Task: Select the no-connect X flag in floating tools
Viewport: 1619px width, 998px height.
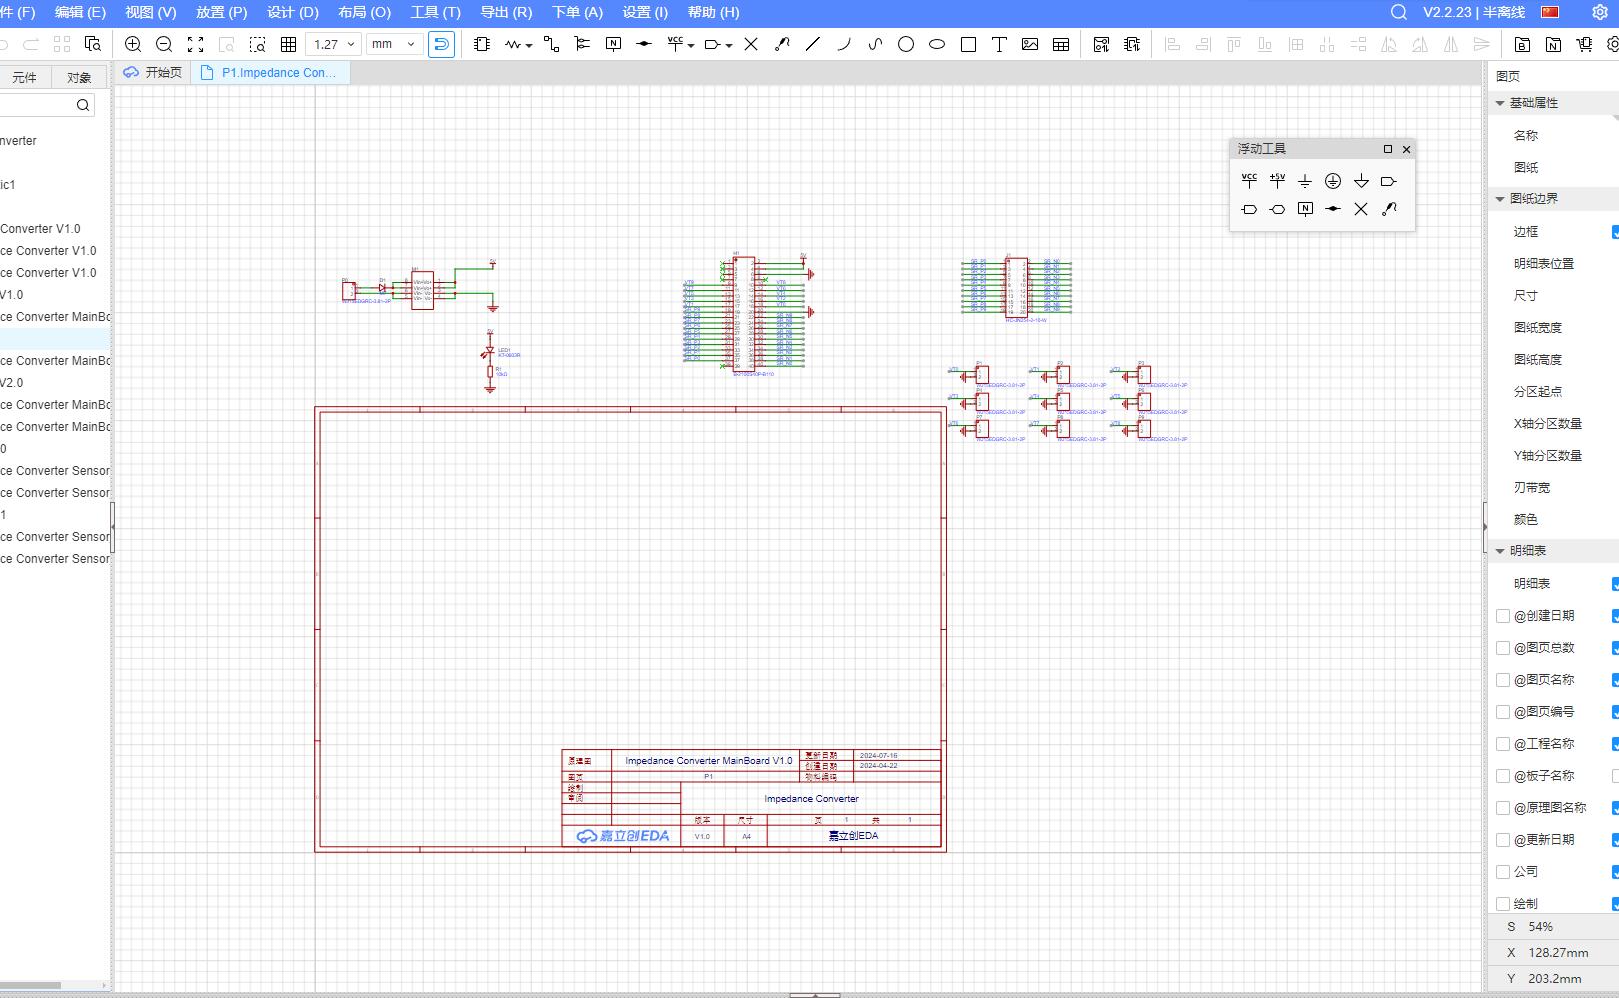Action: pyautogui.click(x=1361, y=209)
